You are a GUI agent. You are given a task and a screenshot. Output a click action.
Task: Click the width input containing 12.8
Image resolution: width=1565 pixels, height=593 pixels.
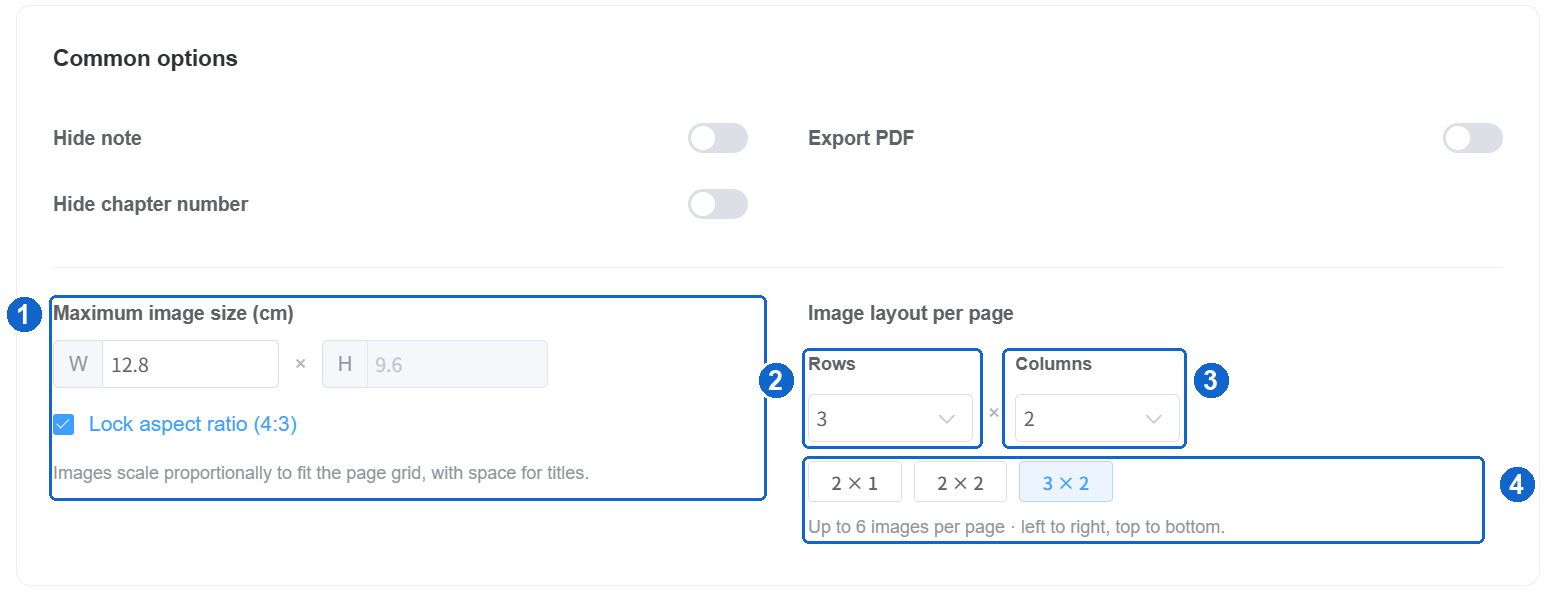tap(190, 364)
